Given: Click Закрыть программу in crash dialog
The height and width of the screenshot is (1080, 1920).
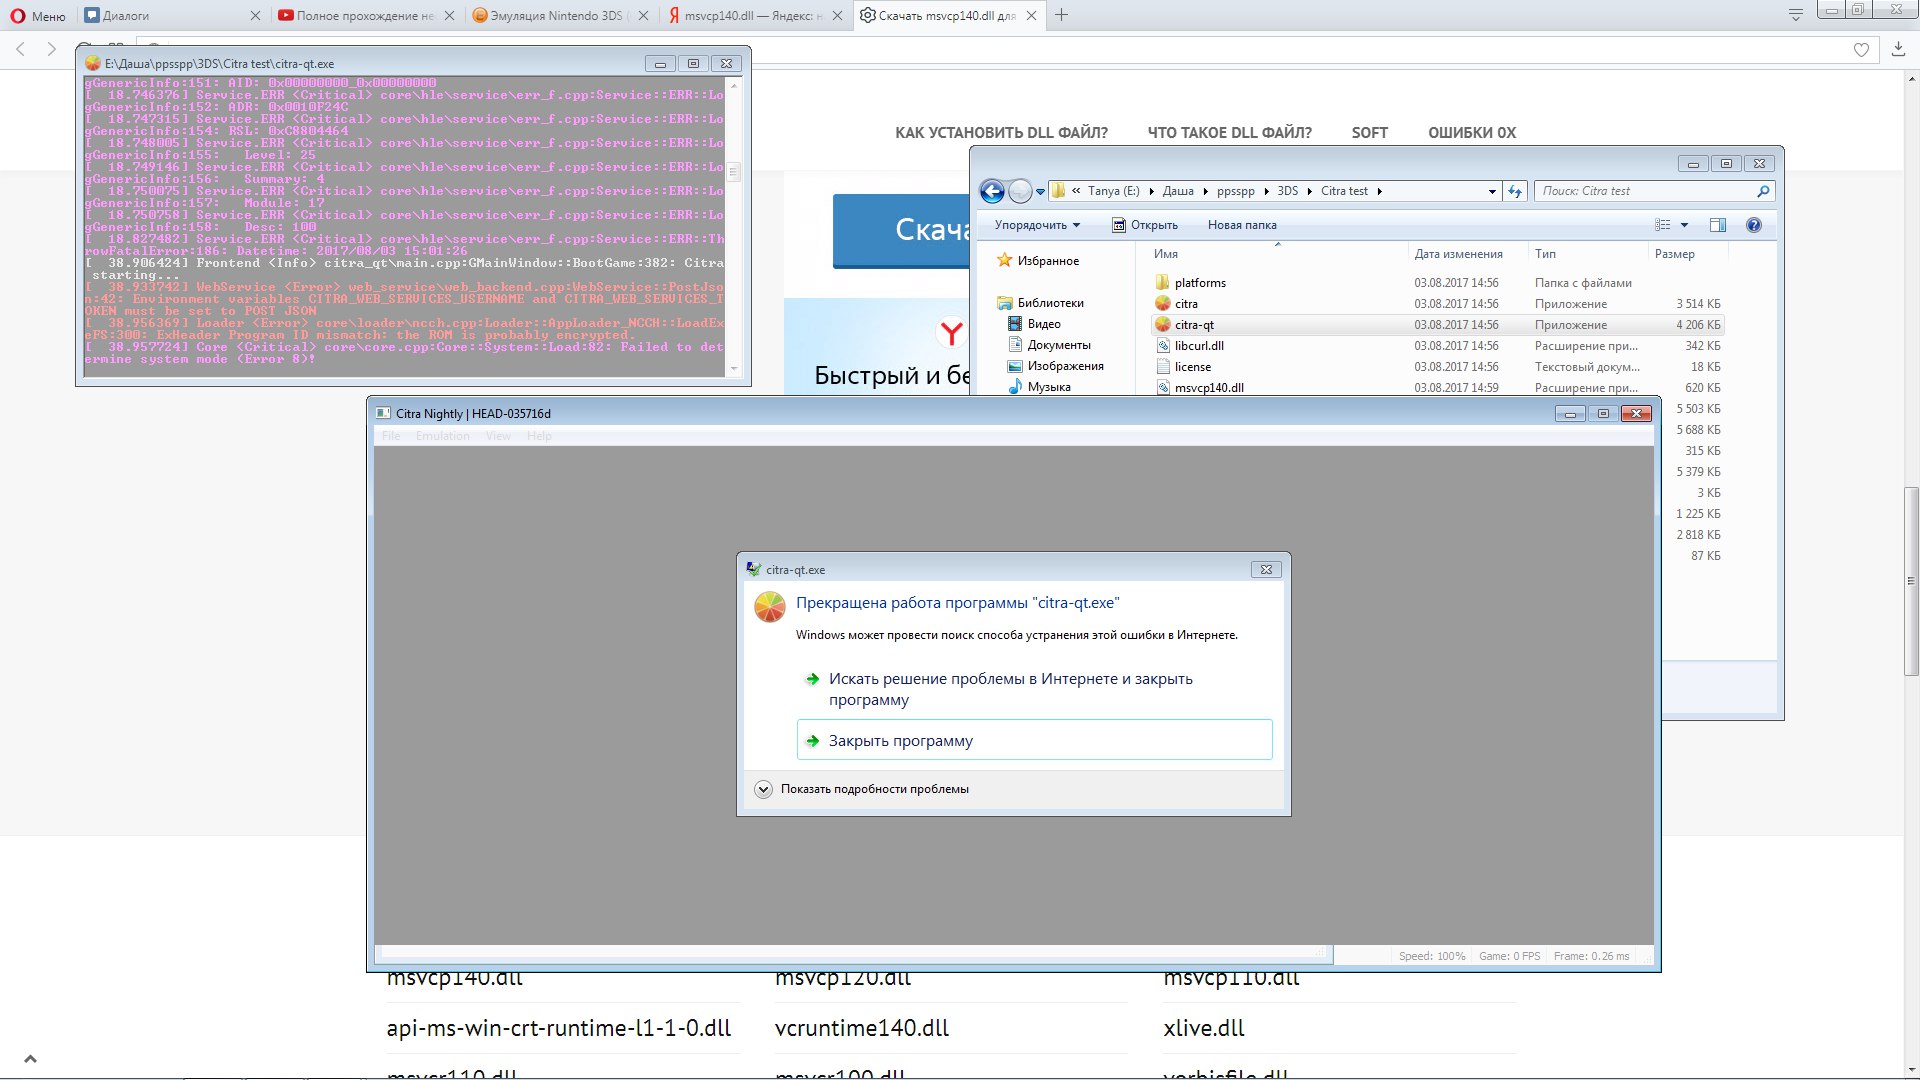Looking at the screenshot, I should (x=1034, y=740).
